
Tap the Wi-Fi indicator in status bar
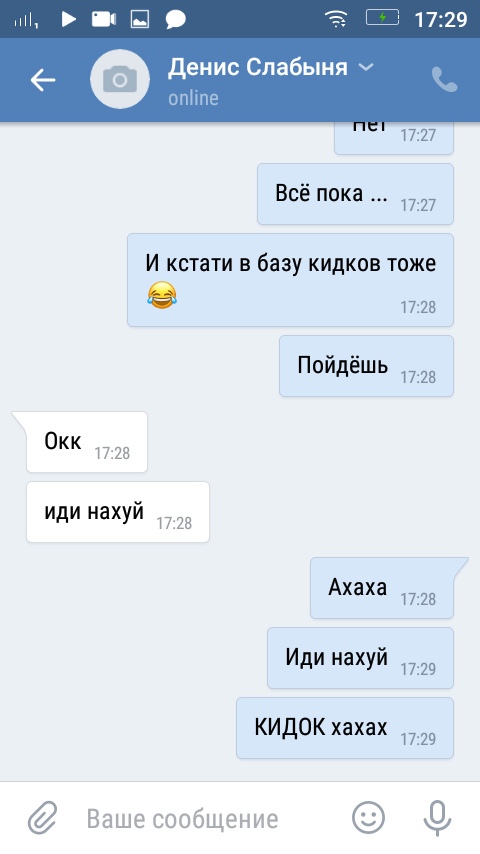[337, 19]
